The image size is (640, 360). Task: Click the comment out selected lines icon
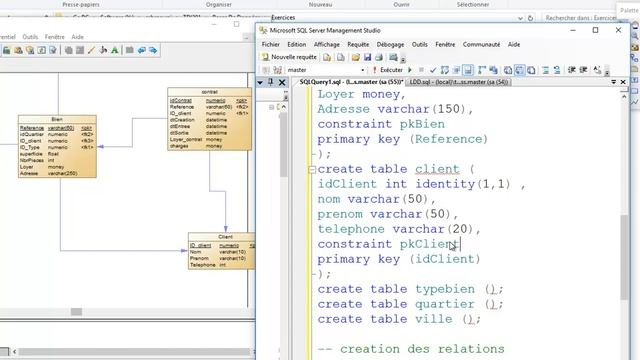(x=545, y=70)
